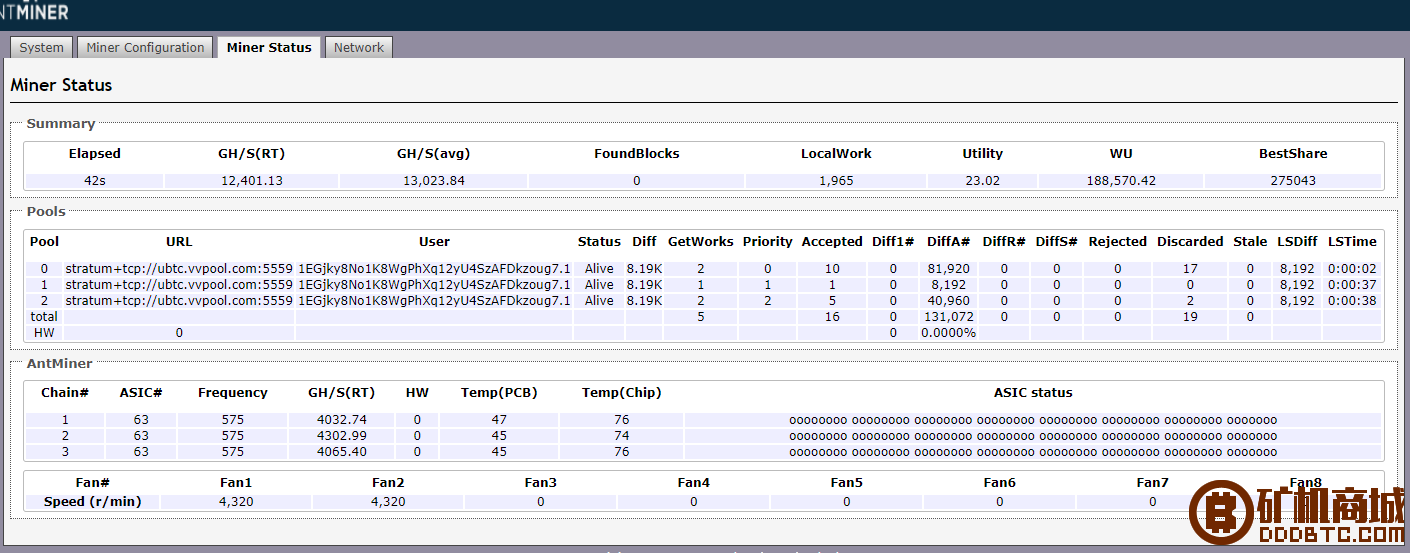1410x553 pixels.
Task: Click chain 2 GH/S(RT) value 4302.99
Action: (x=341, y=436)
